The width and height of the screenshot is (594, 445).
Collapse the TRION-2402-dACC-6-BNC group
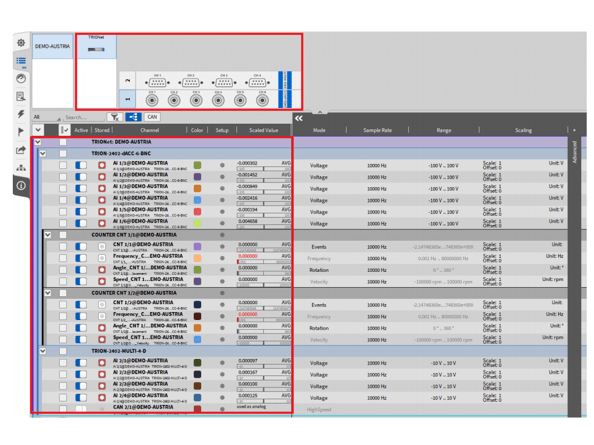pyautogui.click(x=43, y=153)
